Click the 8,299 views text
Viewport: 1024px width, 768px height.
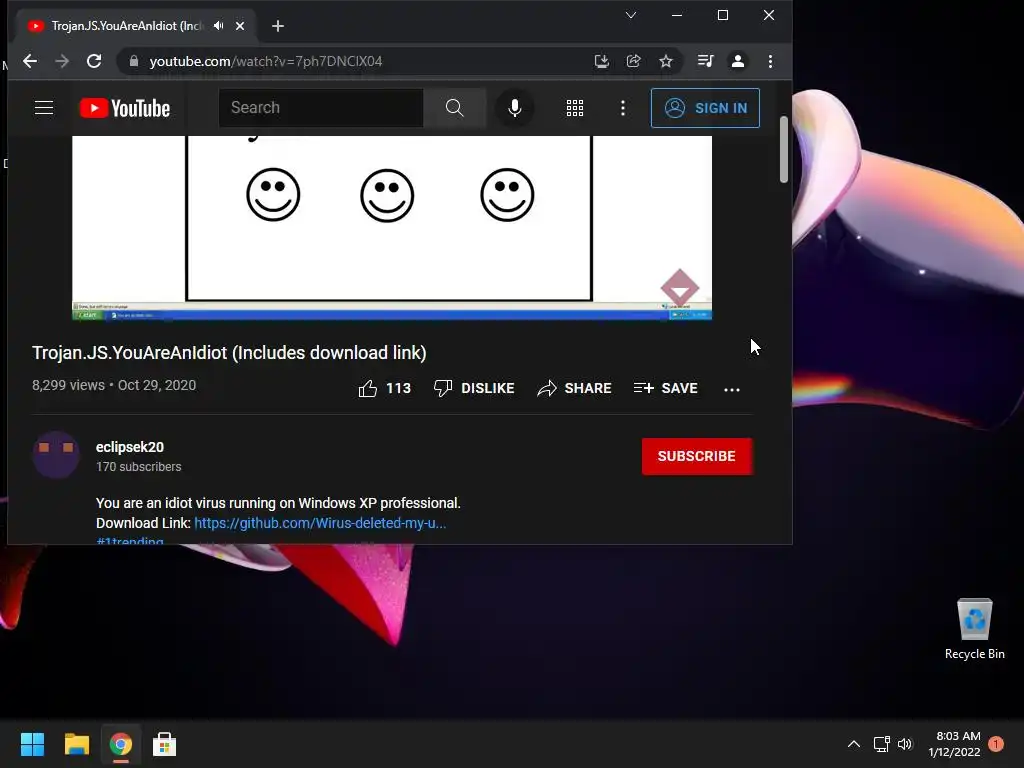click(68, 385)
